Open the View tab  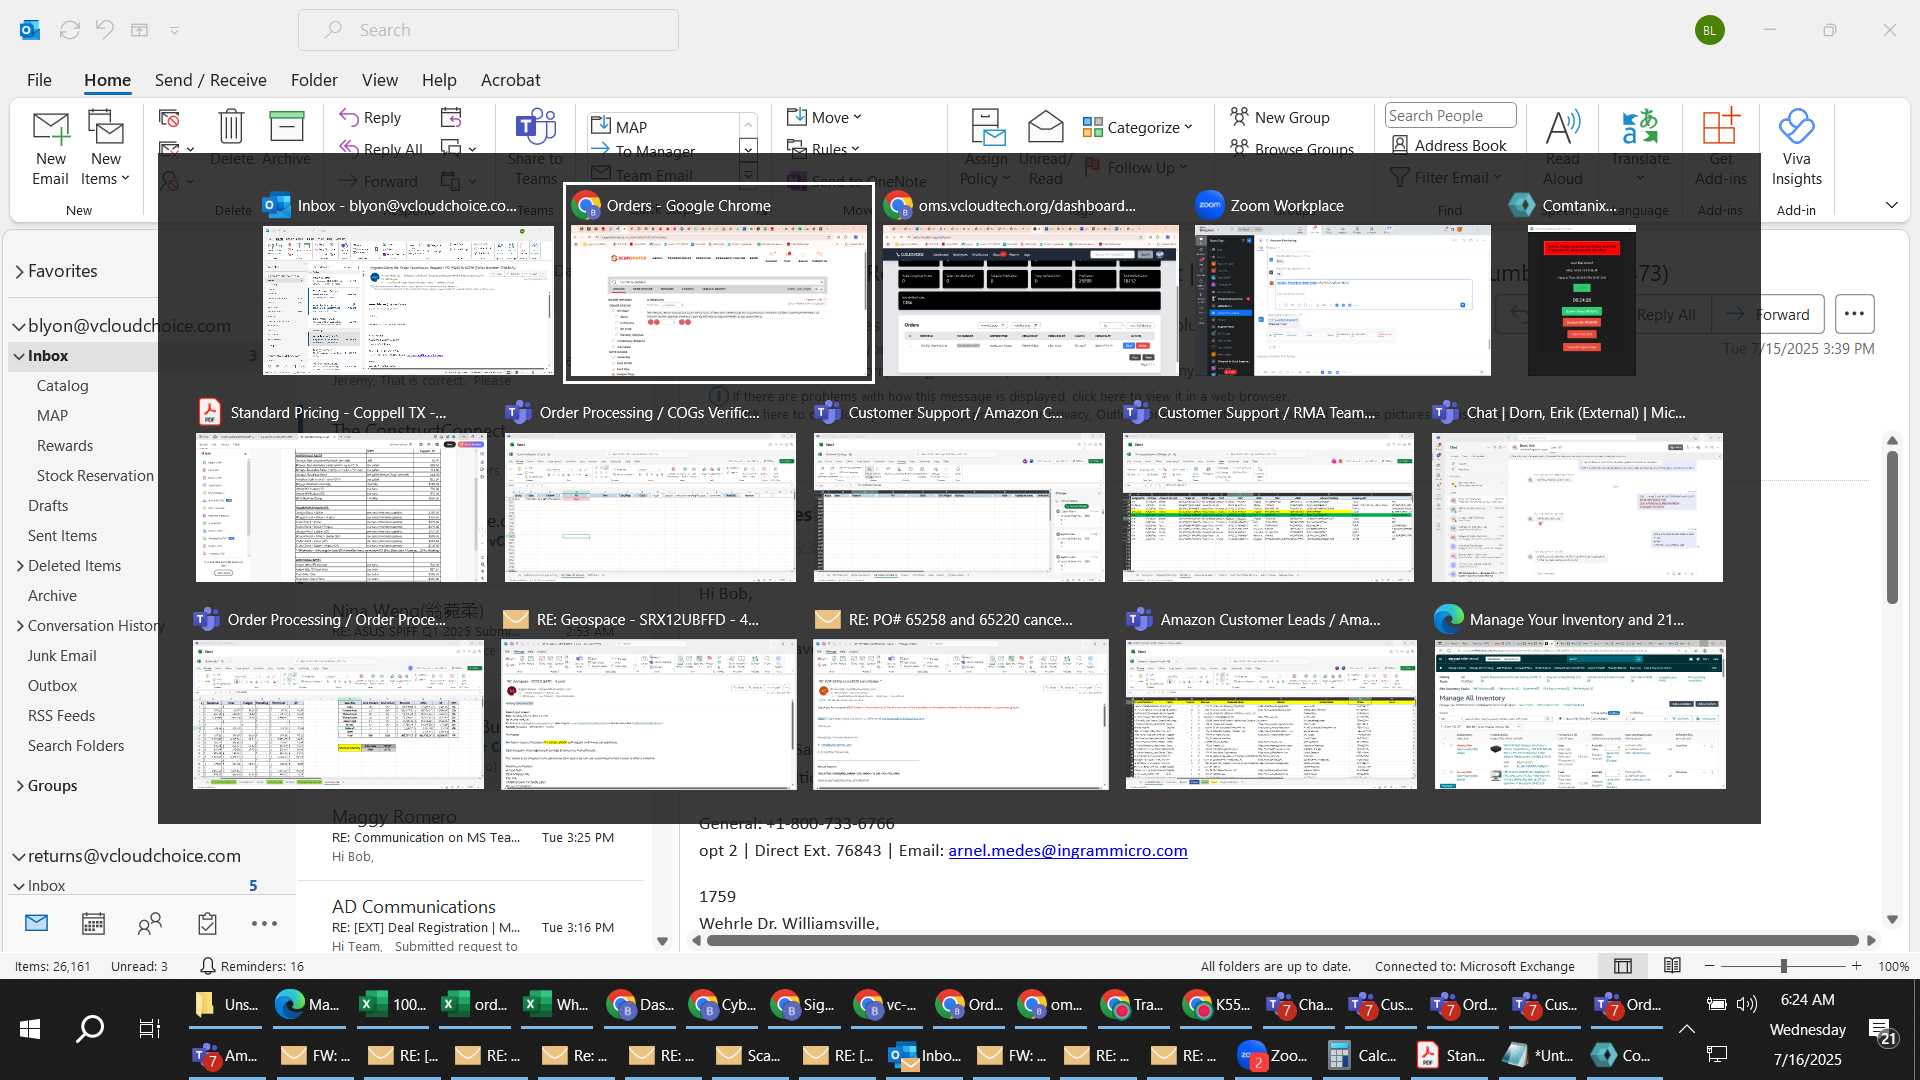(x=379, y=80)
